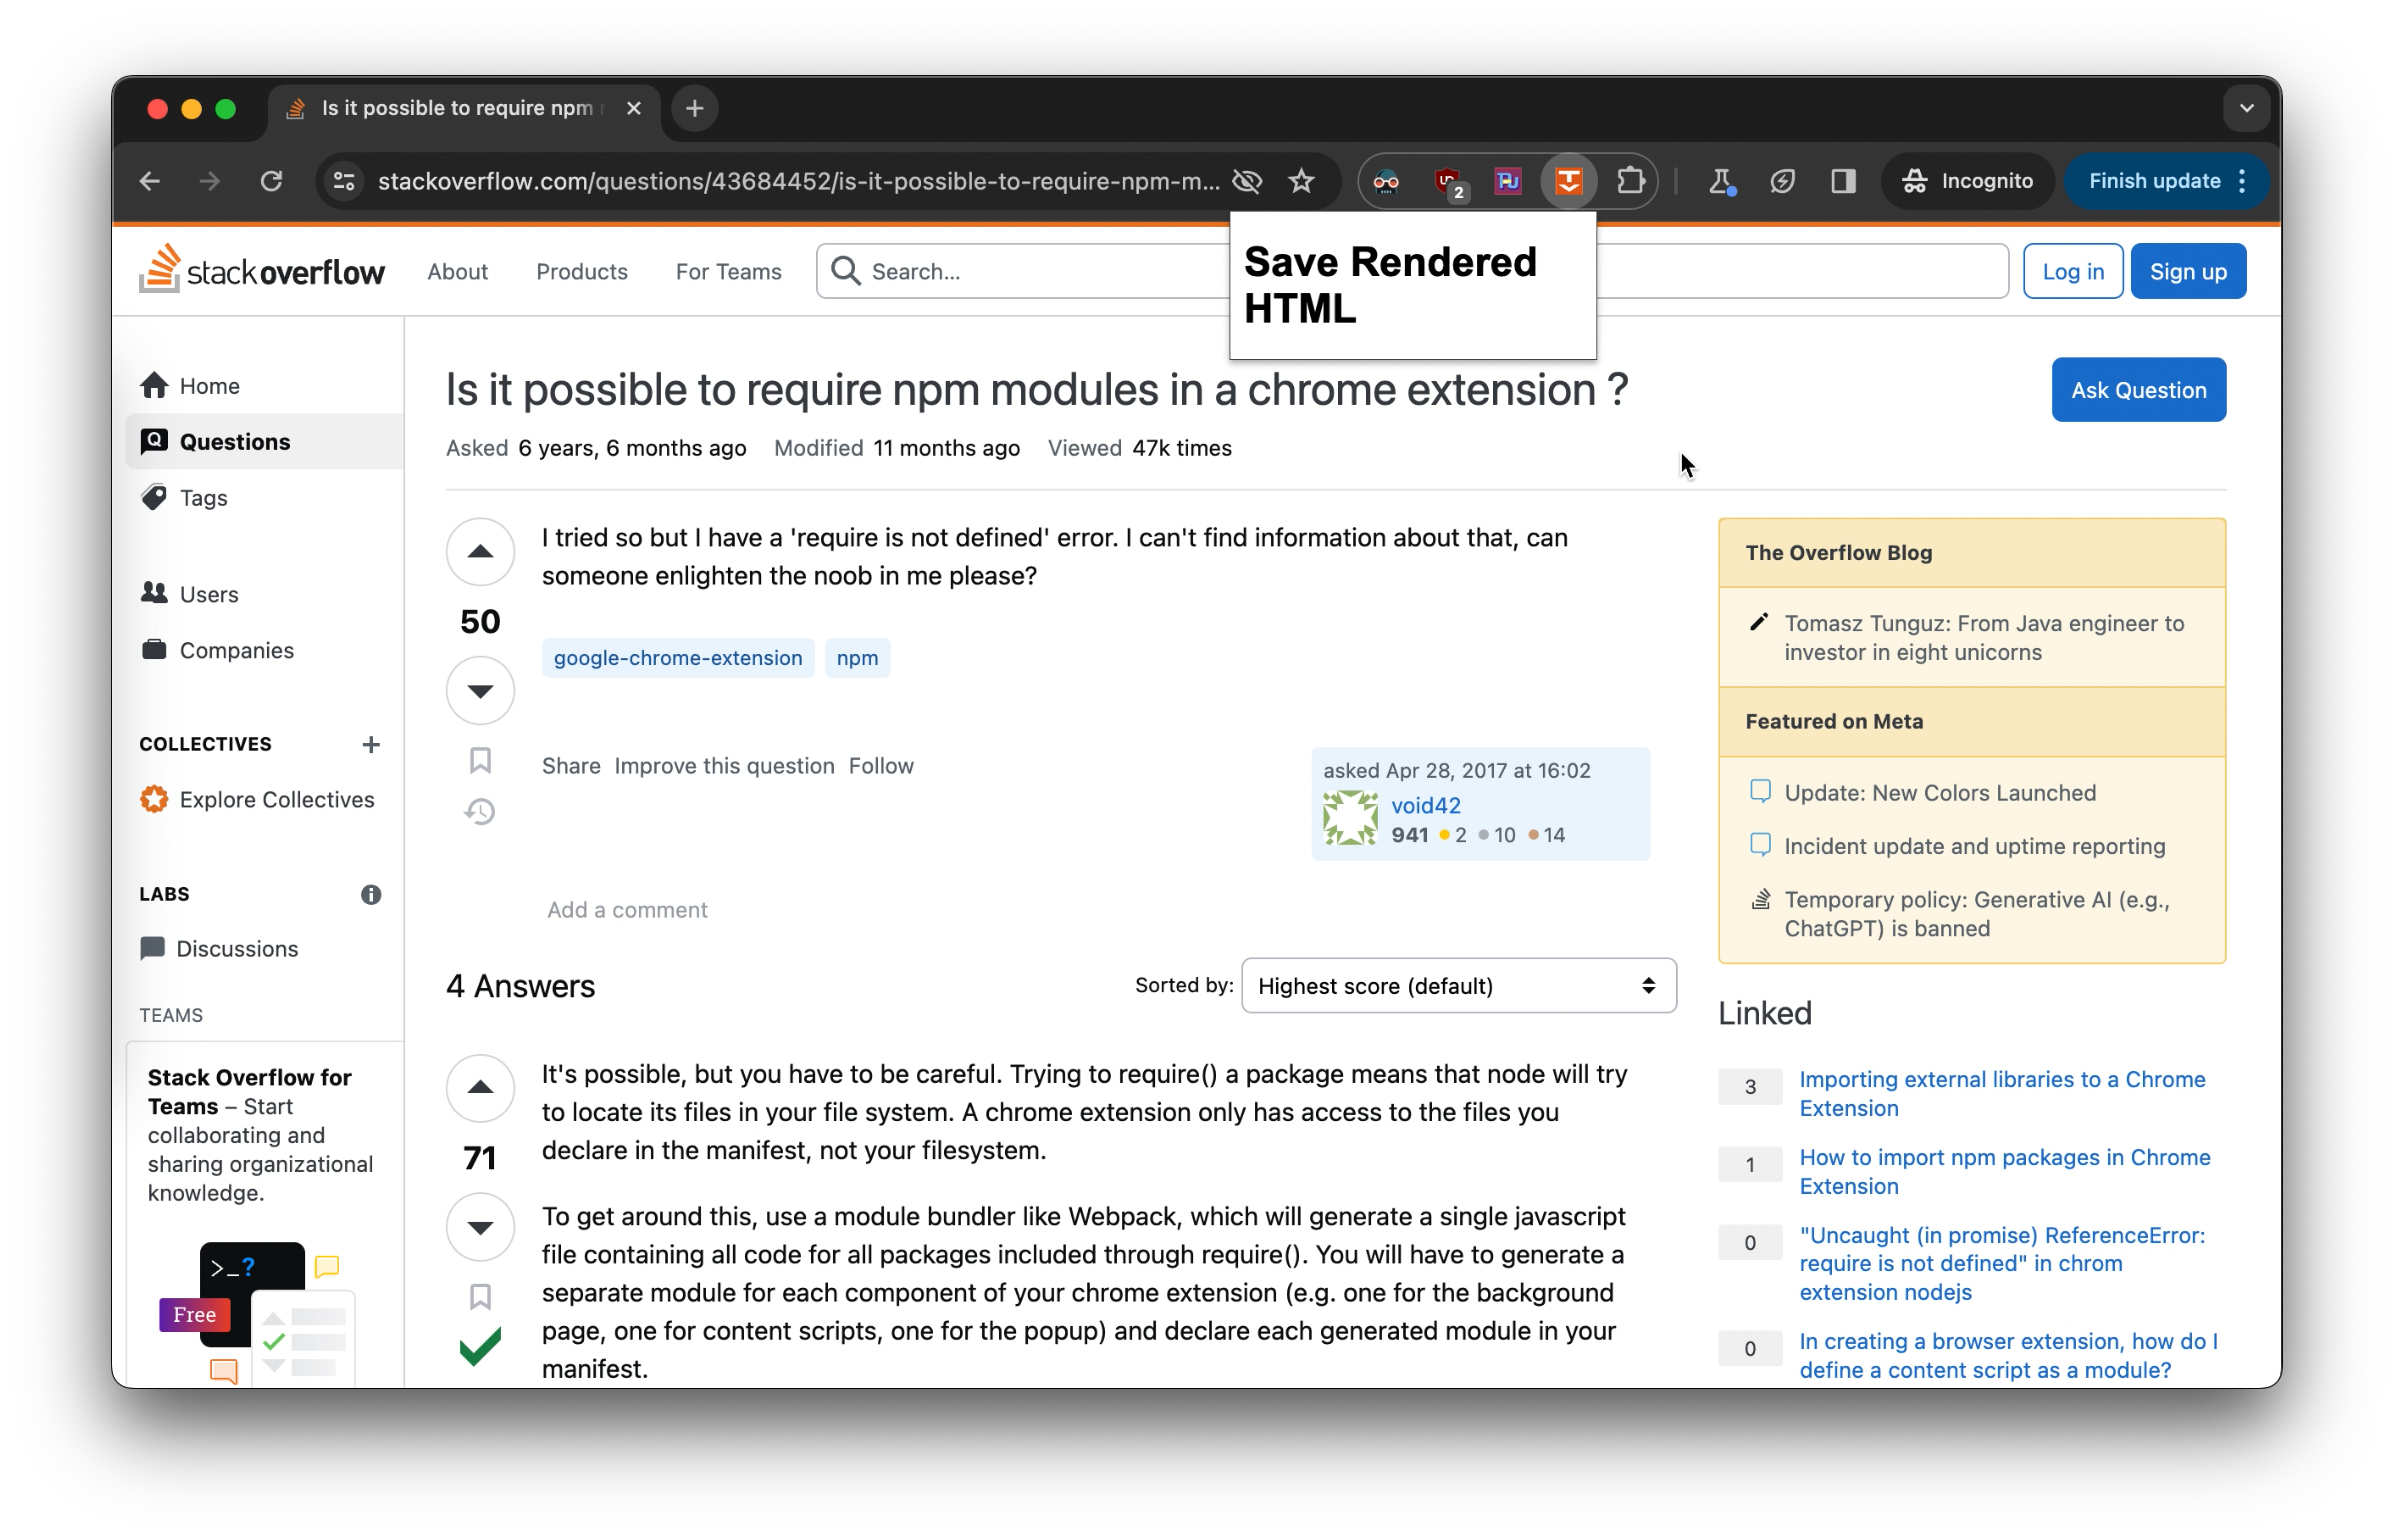
Task: Bookmark the first answer
Action: [x=480, y=1297]
